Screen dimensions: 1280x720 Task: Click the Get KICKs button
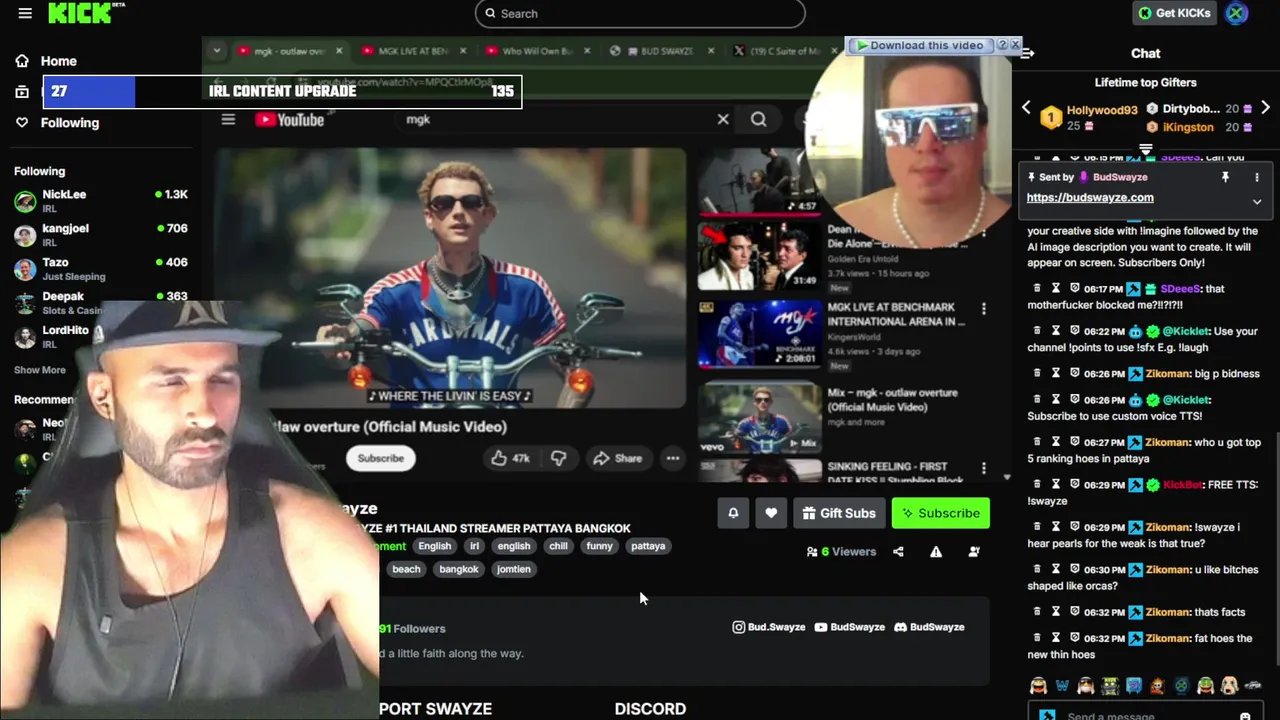(1175, 13)
